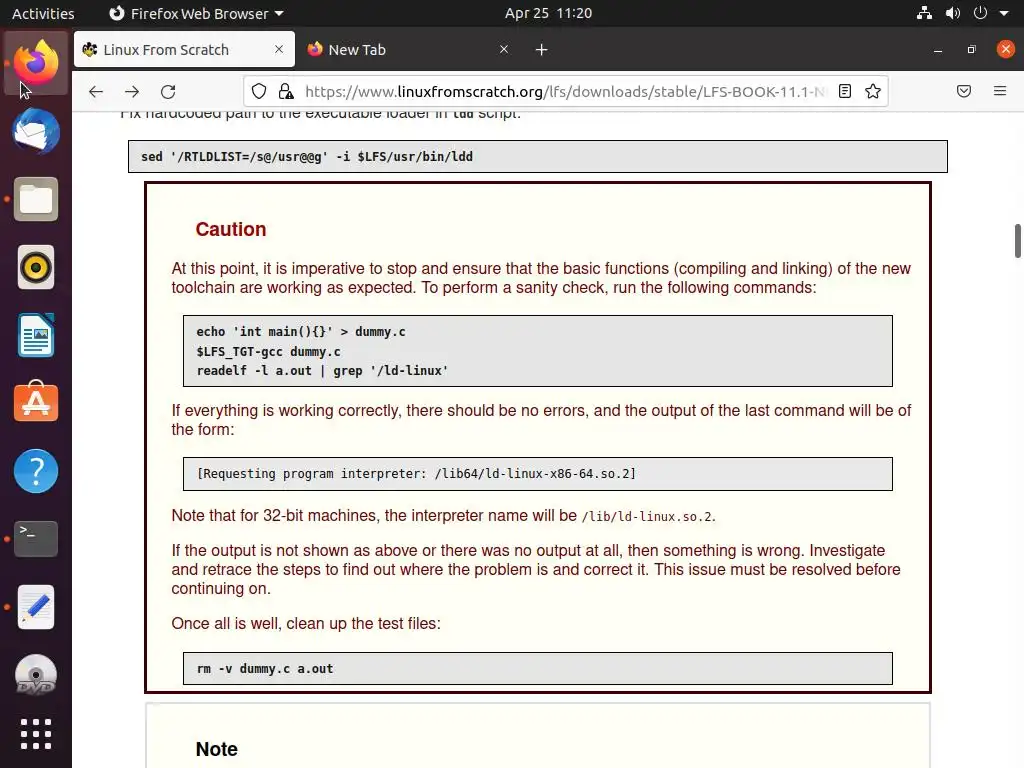Open the DVD disc icon in dock
The height and width of the screenshot is (768, 1024).
[36, 675]
